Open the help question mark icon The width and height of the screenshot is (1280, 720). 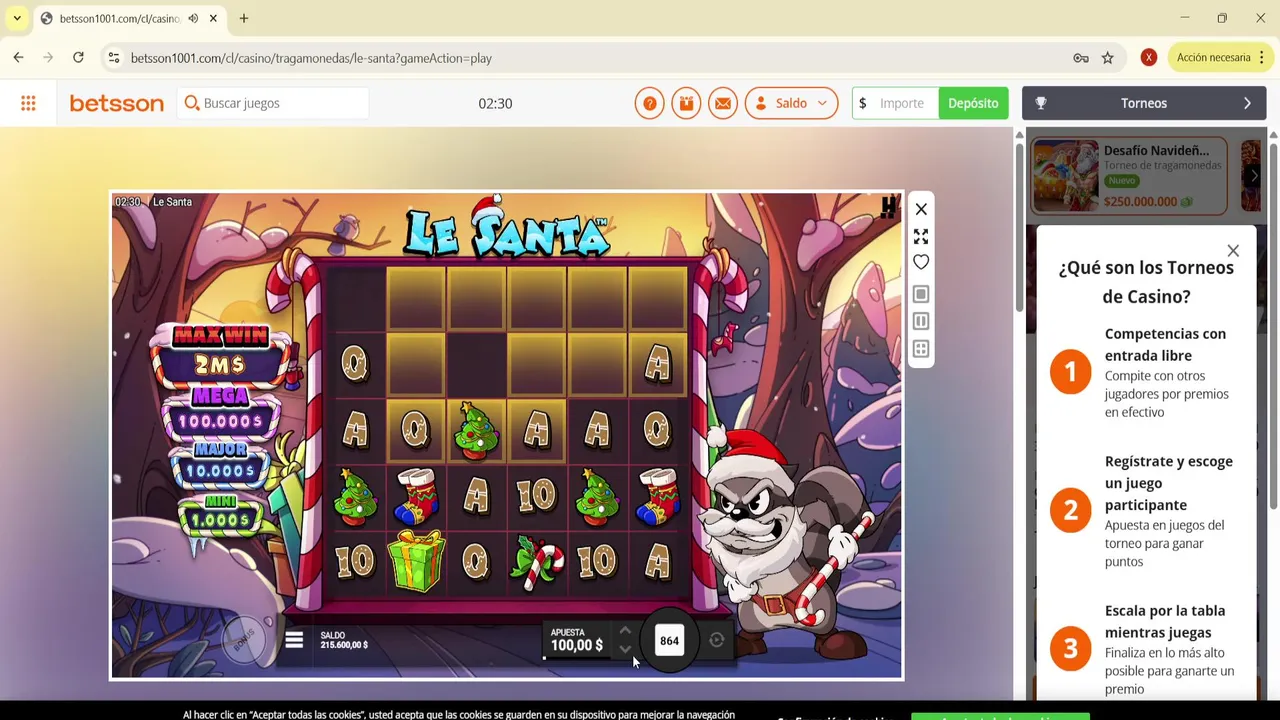coord(649,103)
